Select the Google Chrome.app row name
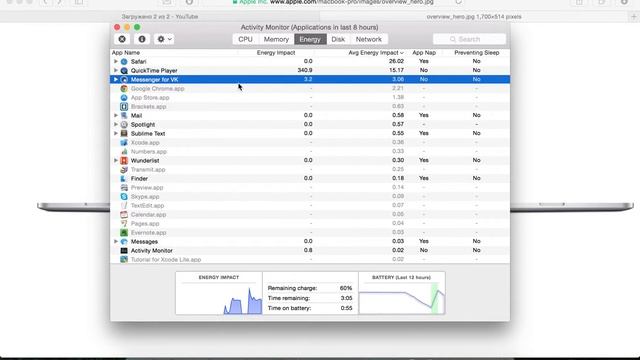The image size is (640, 360). pyautogui.click(x=158, y=89)
